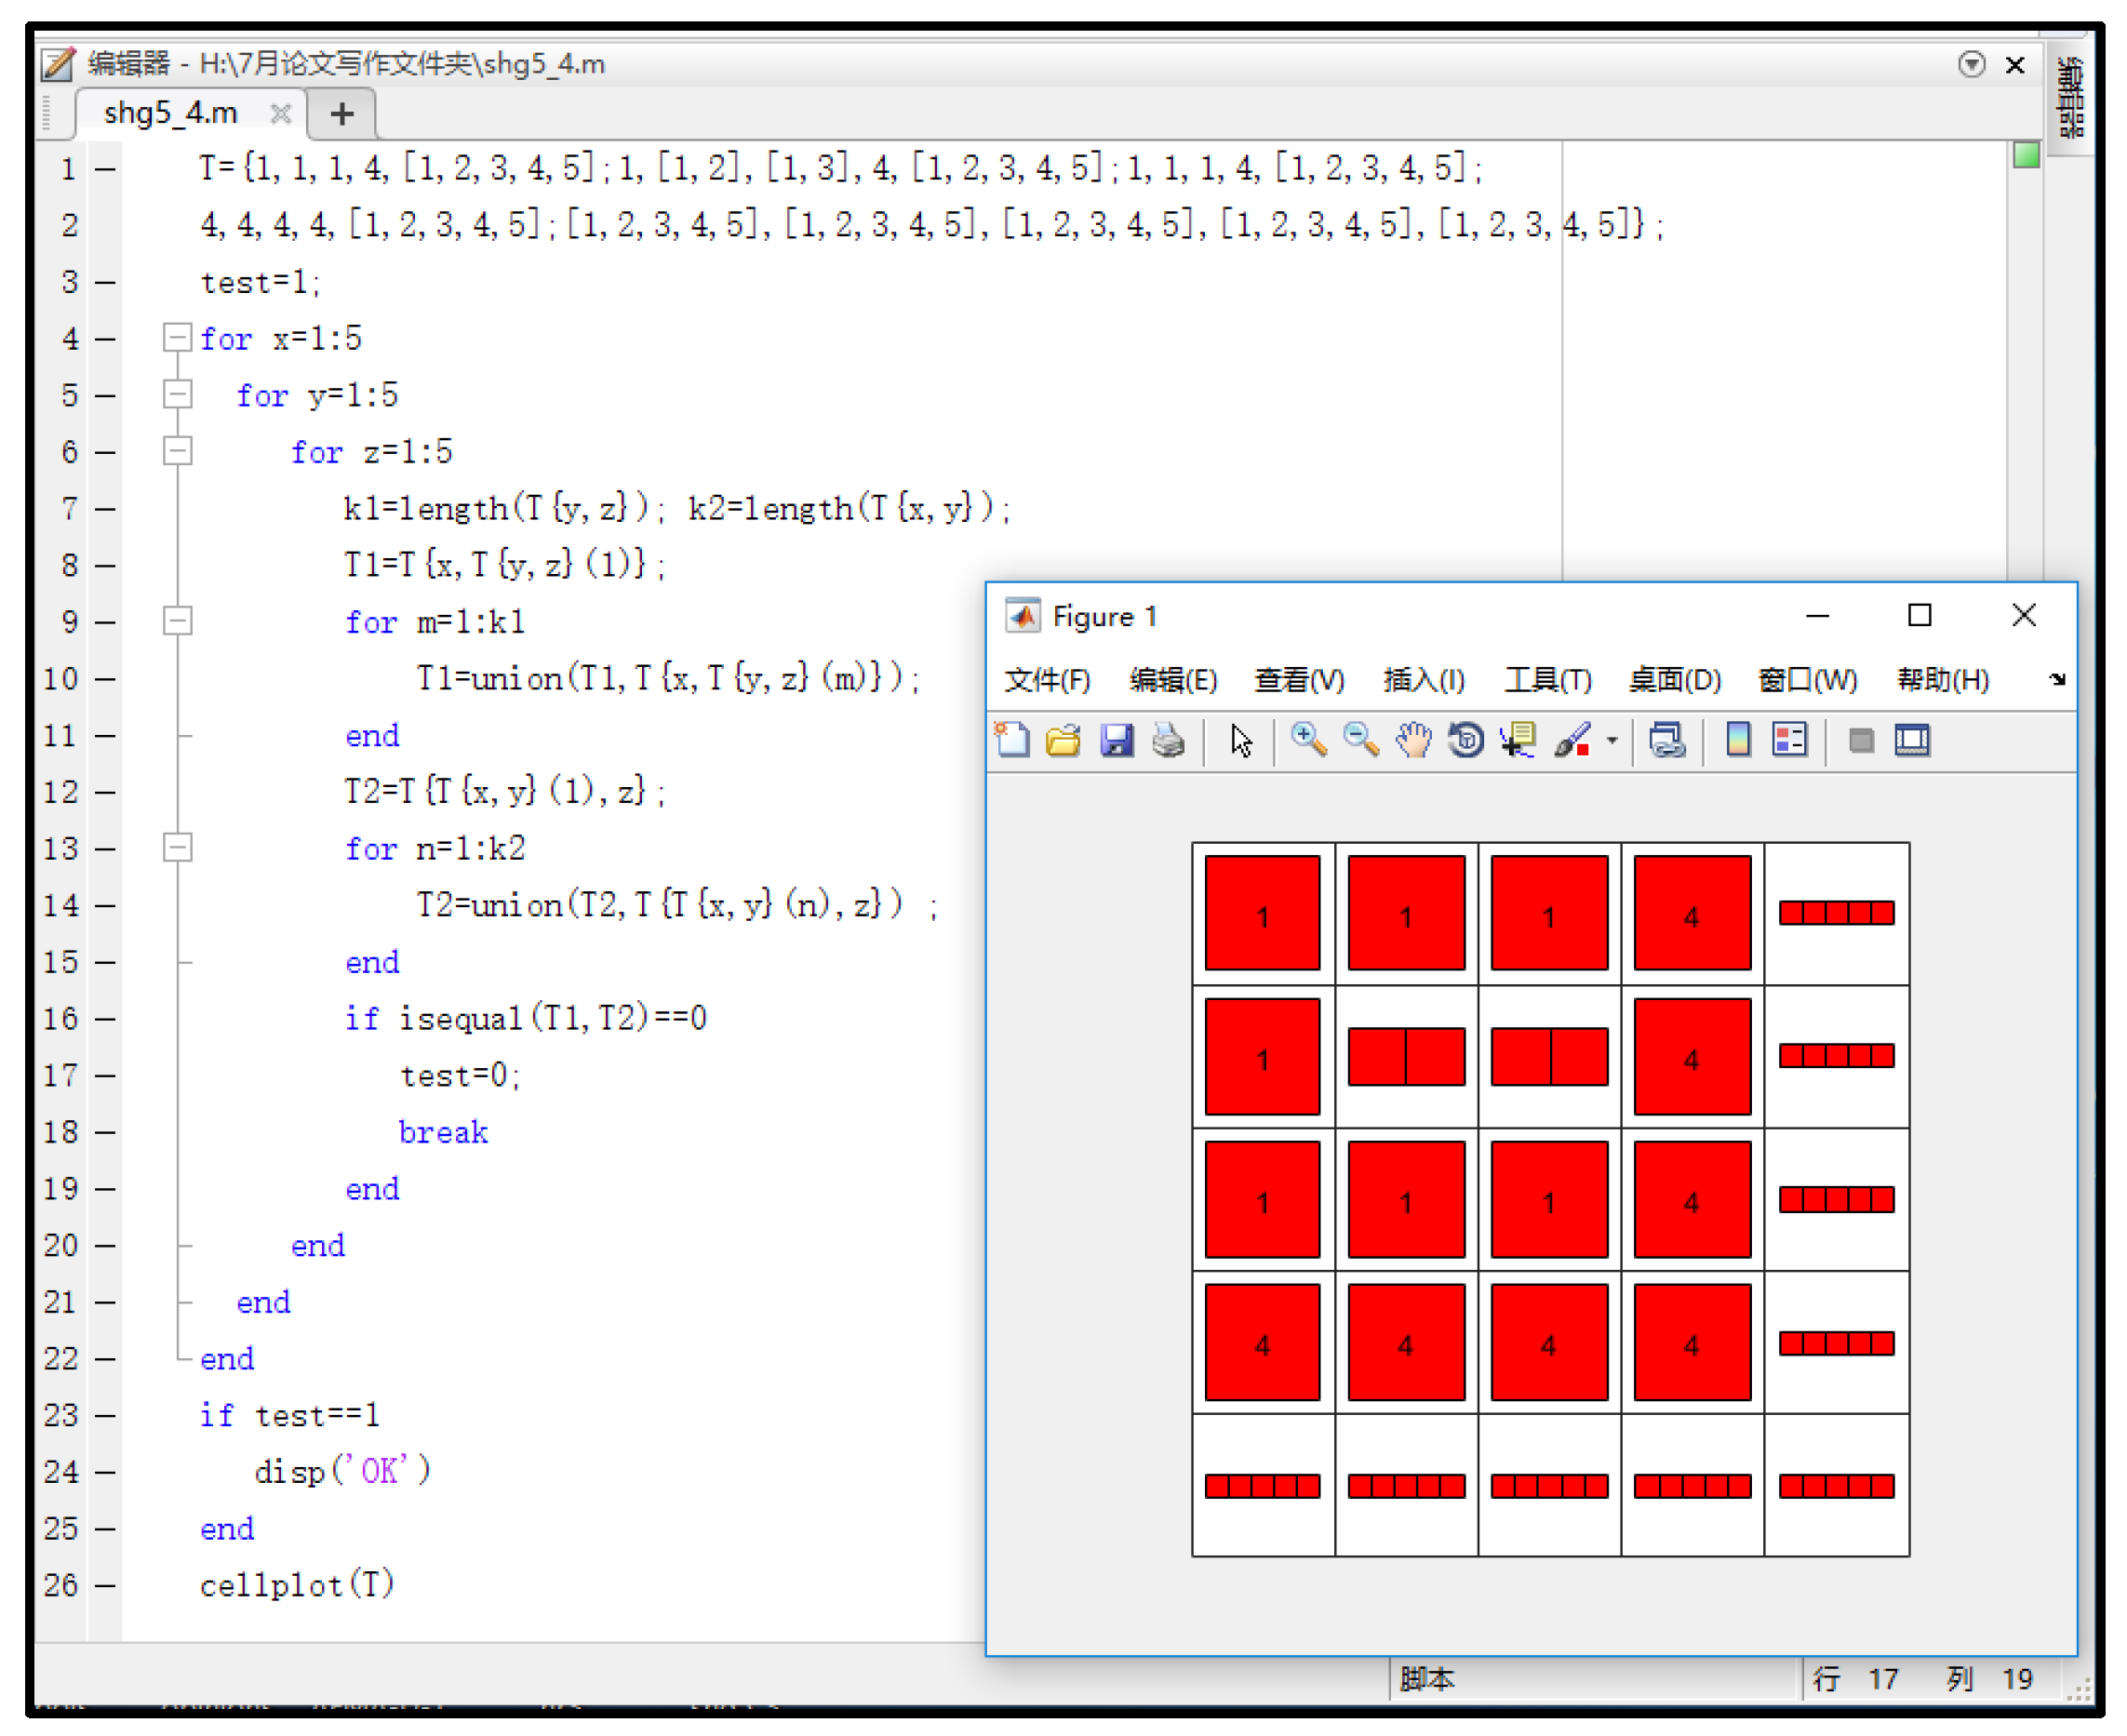Insert a colorbar using toolbar icon
The height and width of the screenshot is (1736, 2127).
coord(1739,741)
